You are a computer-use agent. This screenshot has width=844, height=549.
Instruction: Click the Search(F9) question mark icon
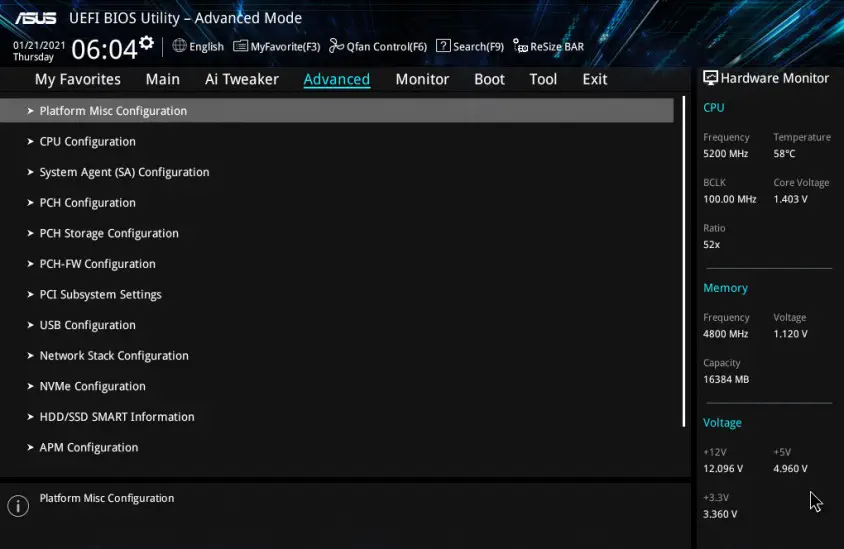(443, 46)
